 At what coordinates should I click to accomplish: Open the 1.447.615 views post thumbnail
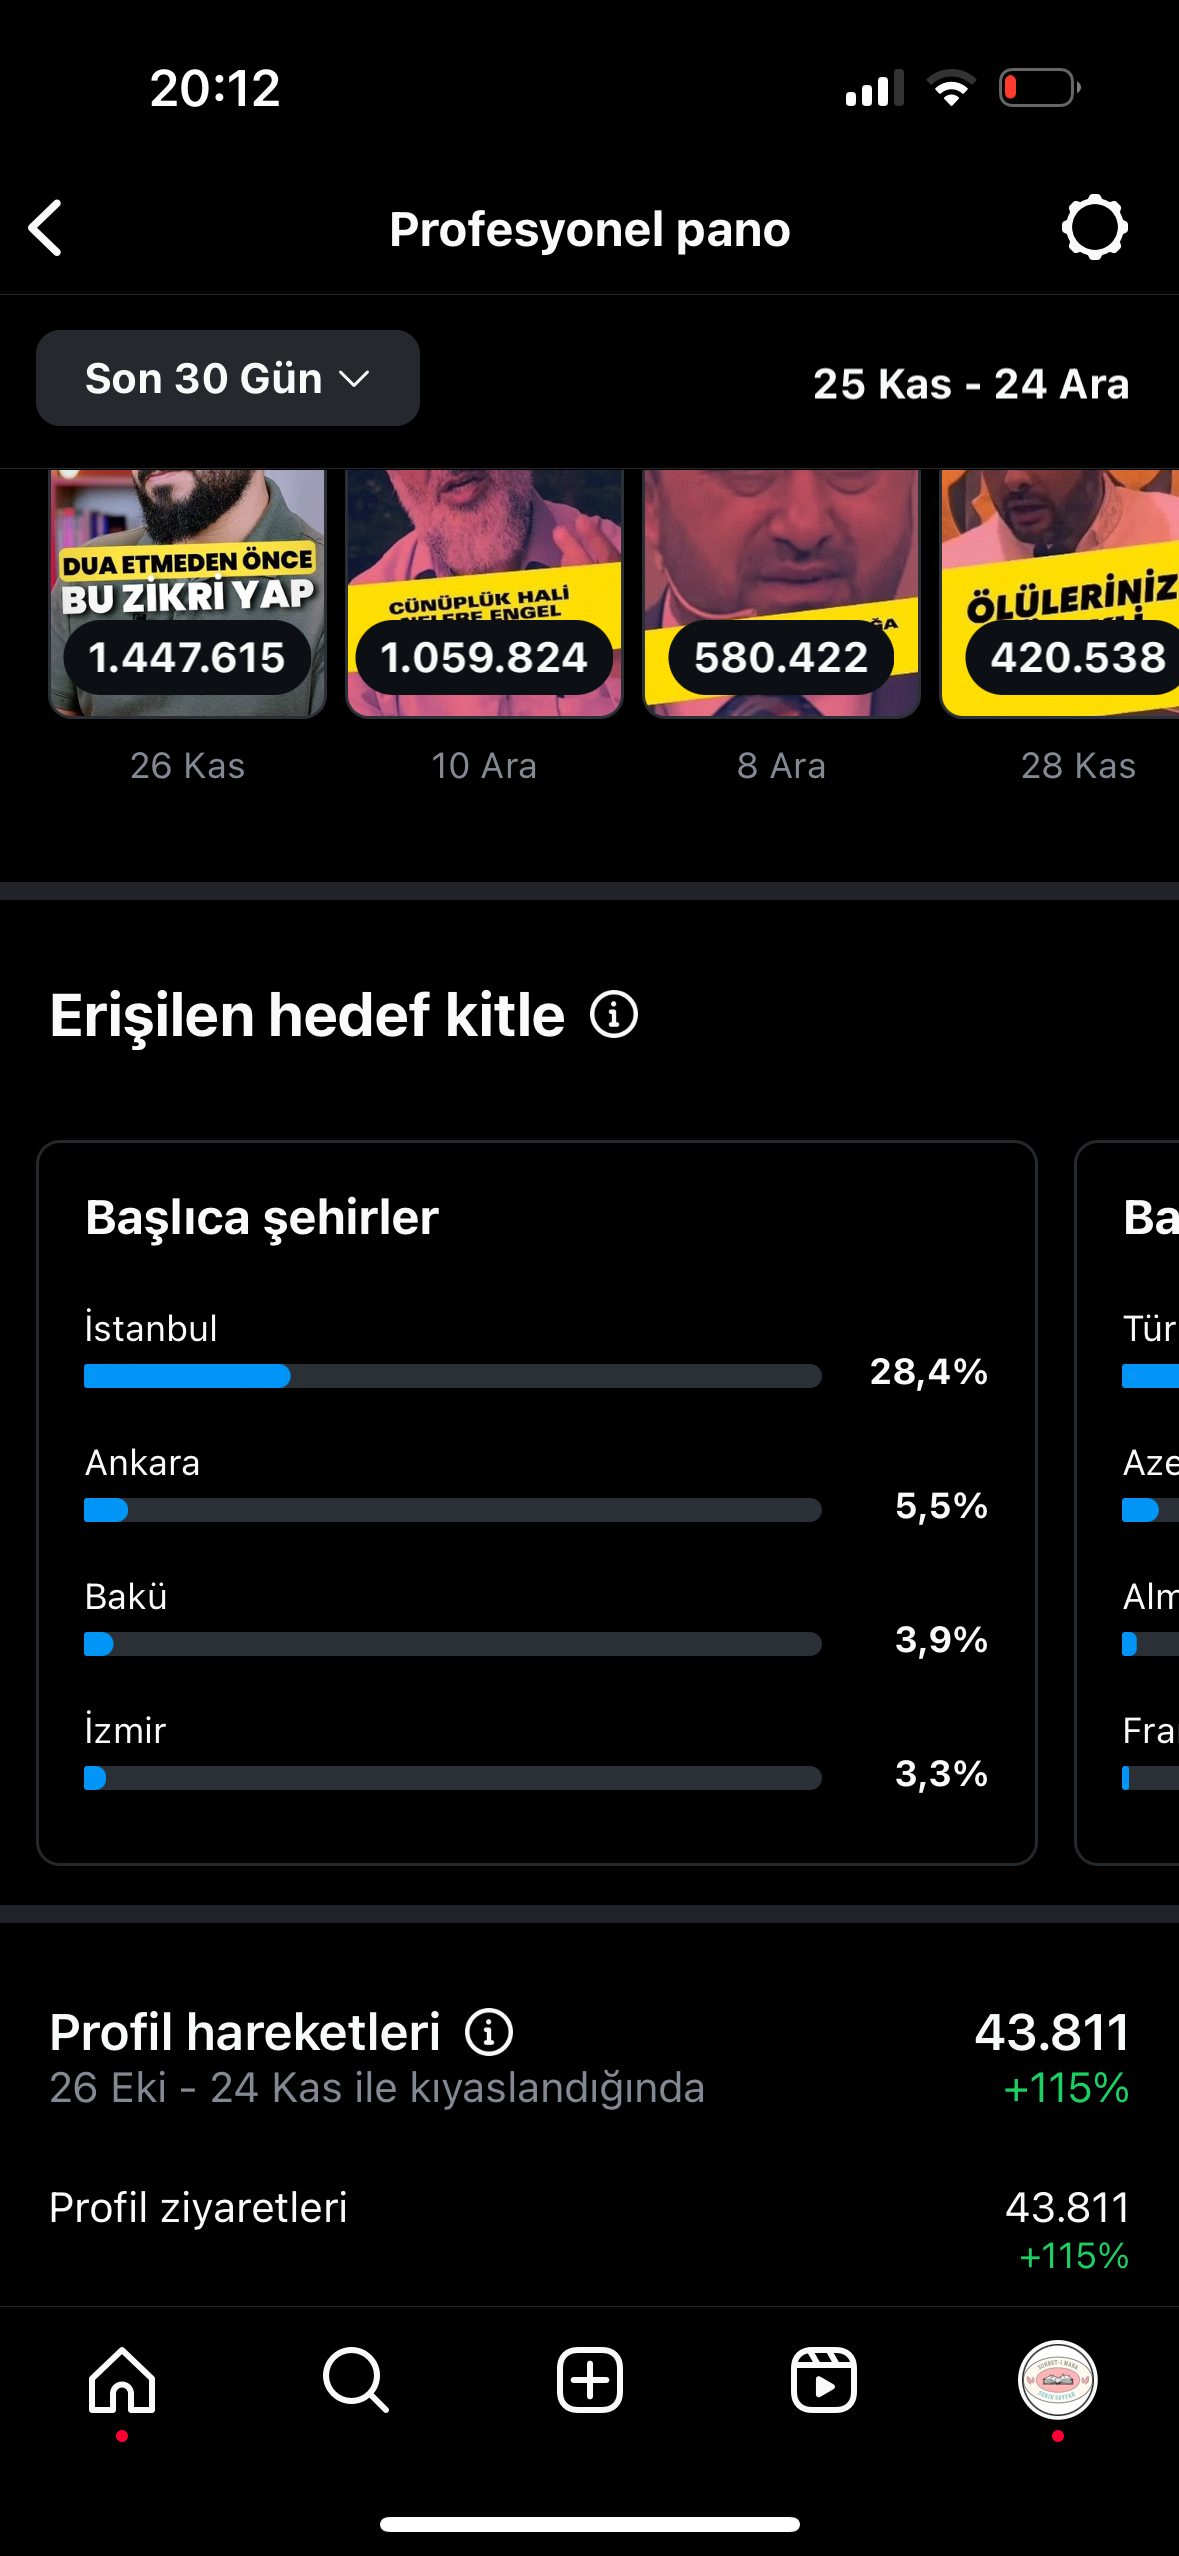(188, 594)
